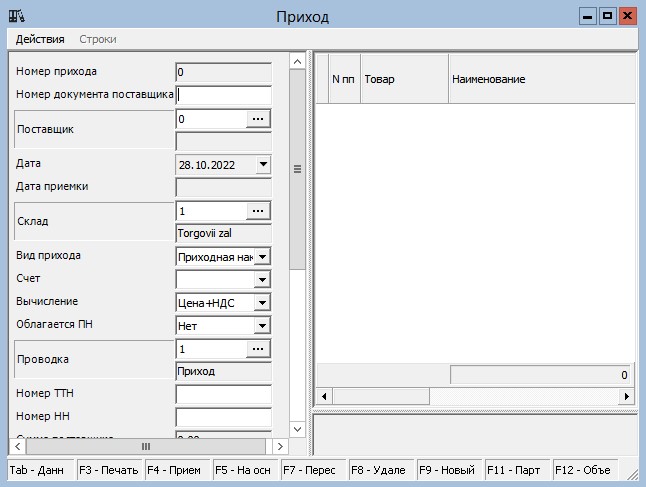Screen dimensions: 646x487
Task: Expand the Счет dropdown list
Action: [x=262, y=280]
